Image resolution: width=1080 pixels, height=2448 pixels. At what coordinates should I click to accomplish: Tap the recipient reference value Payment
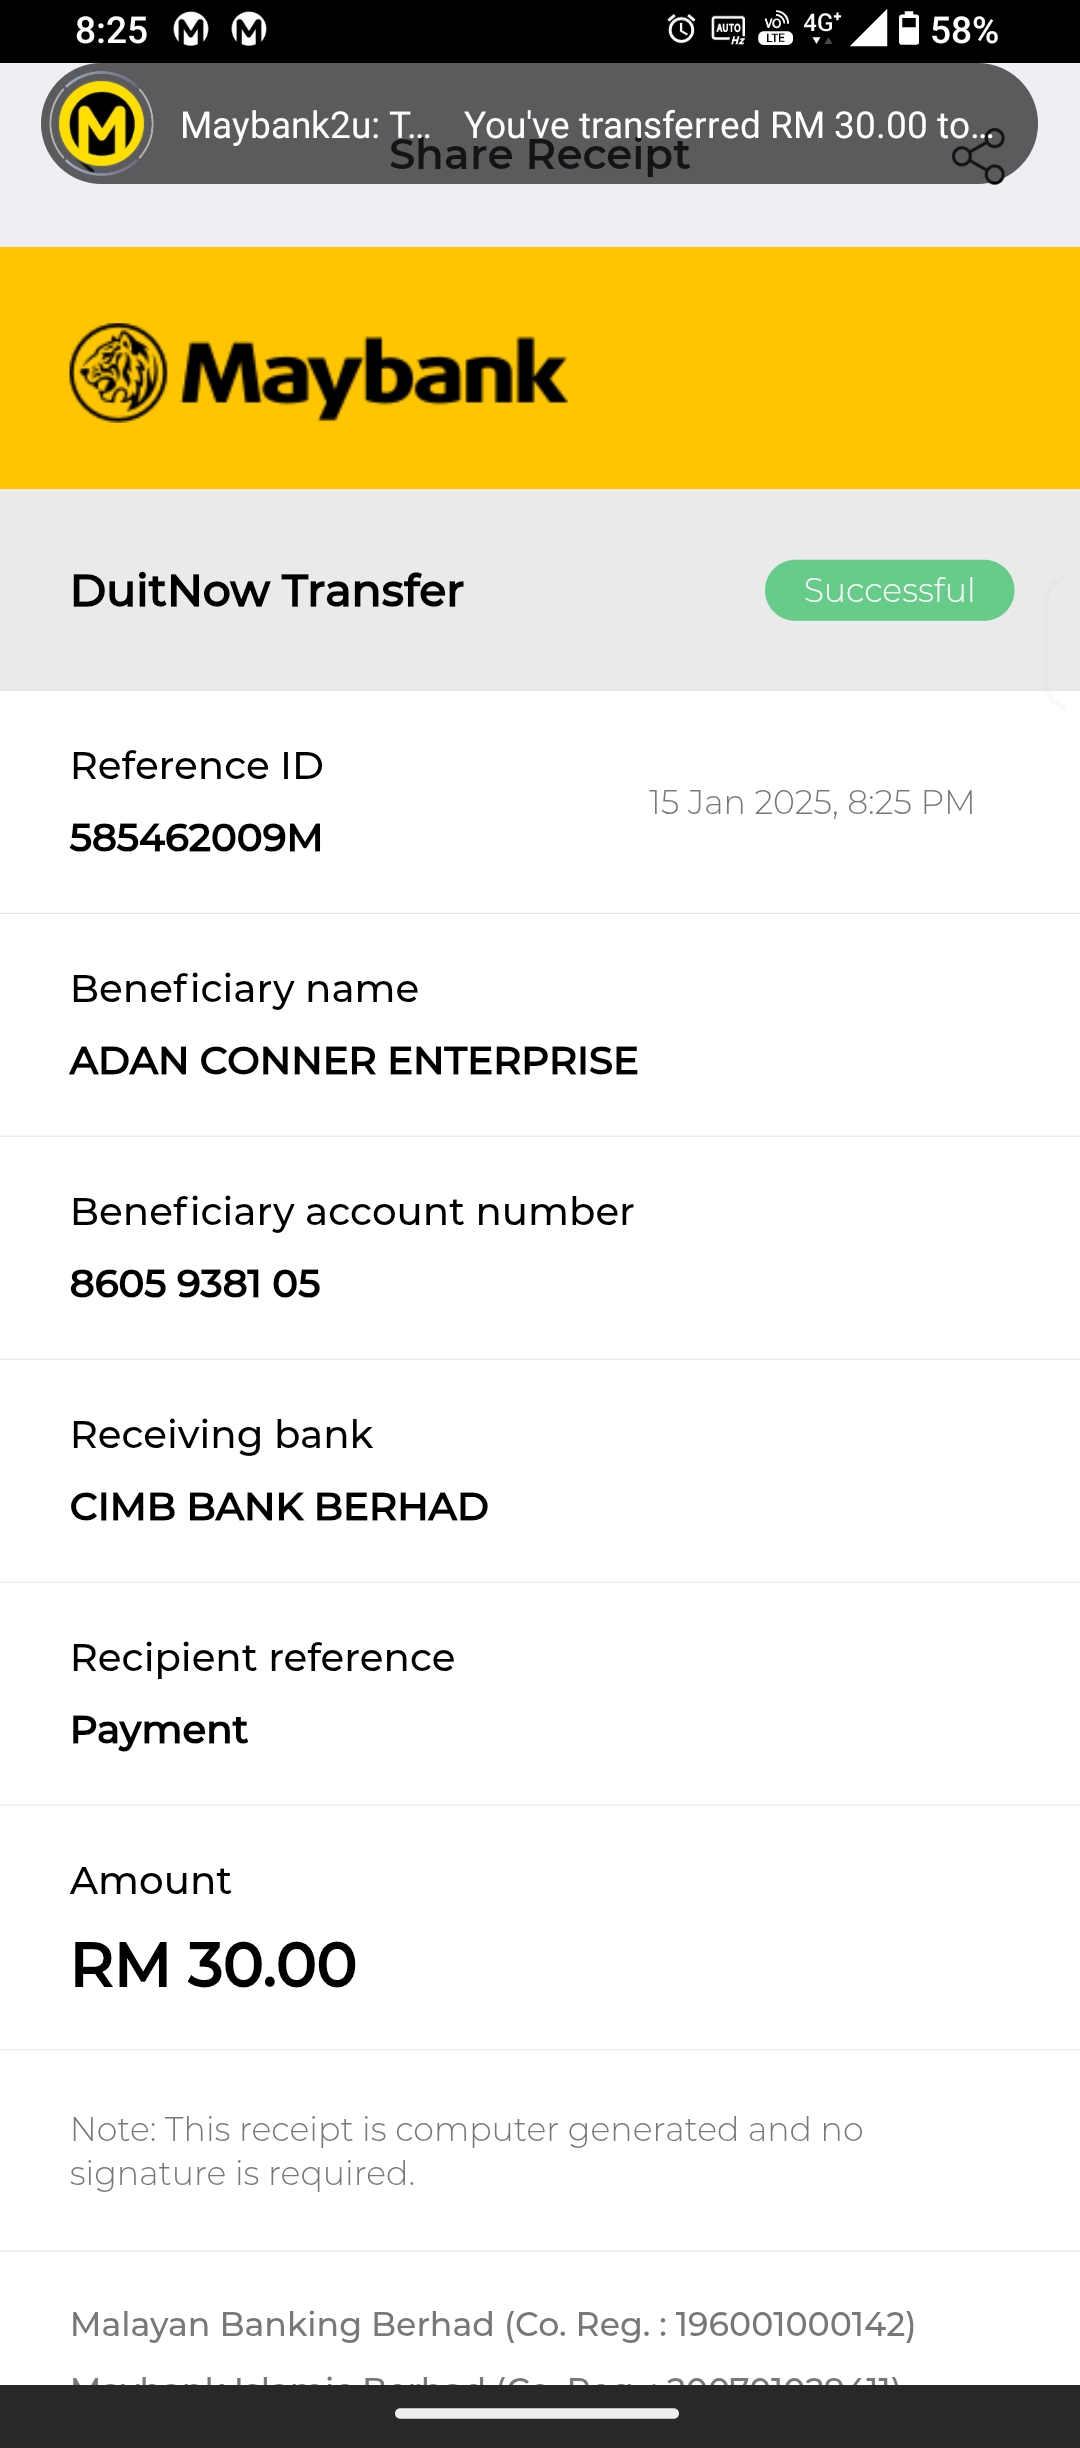click(x=159, y=1730)
